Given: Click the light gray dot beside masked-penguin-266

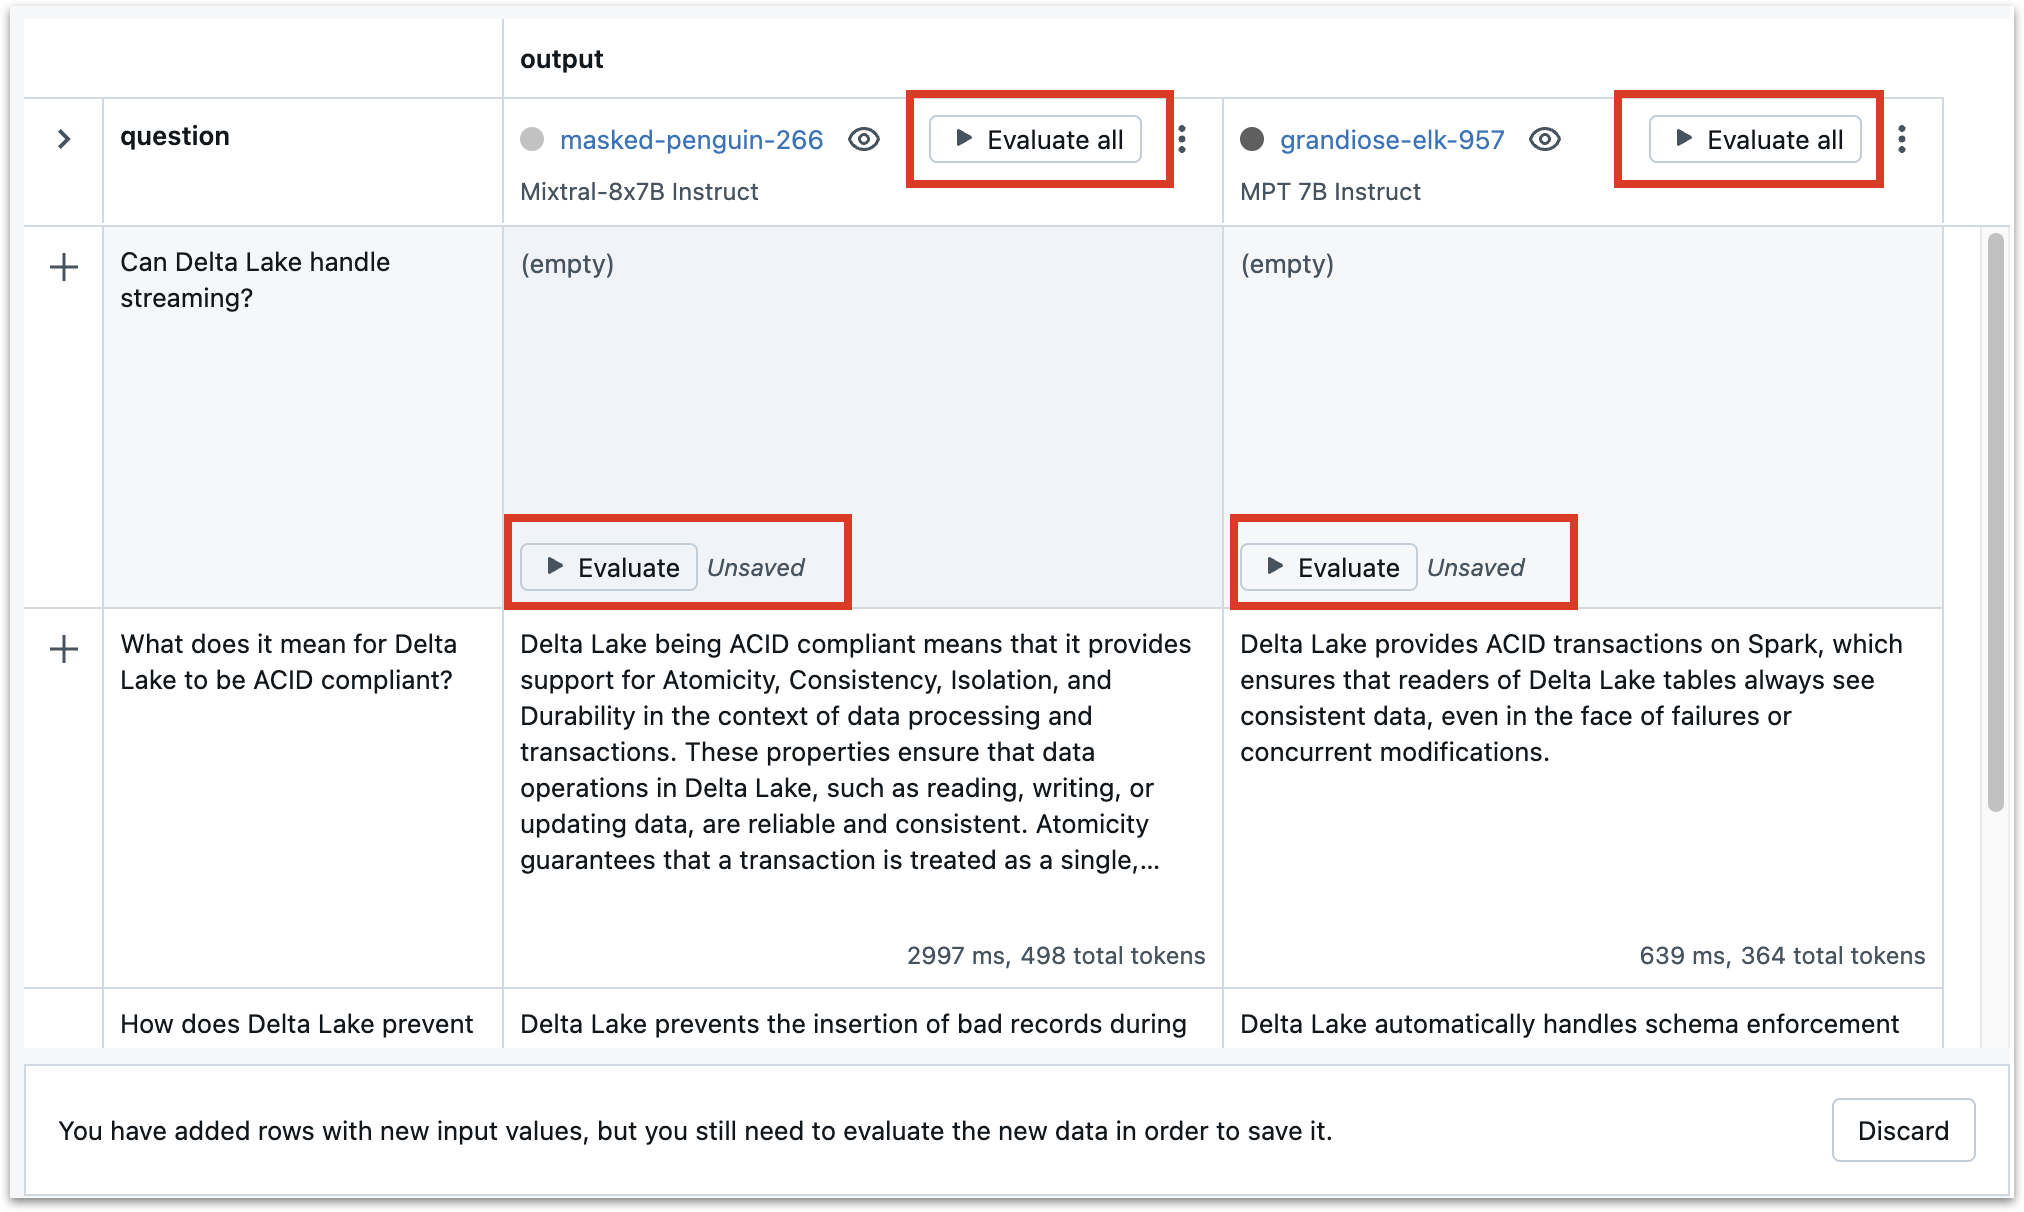Looking at the screenshot, I should pos(532,139).
